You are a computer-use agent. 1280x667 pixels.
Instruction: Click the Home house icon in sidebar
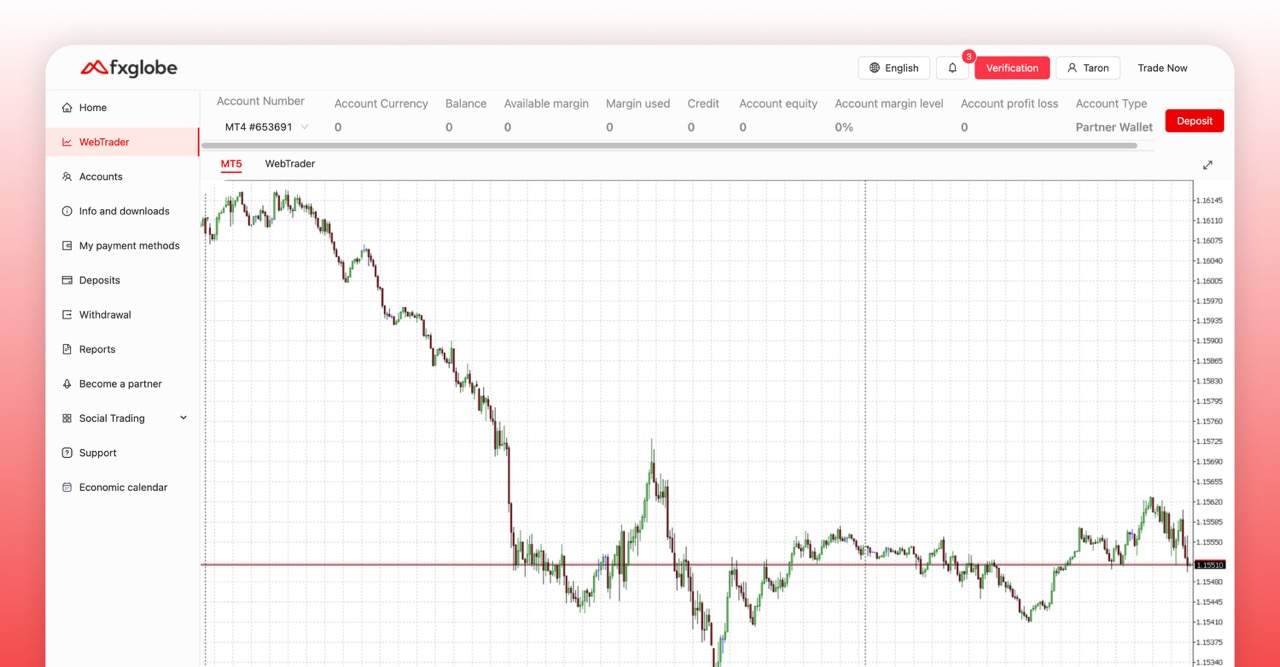[x=67, y=108]
